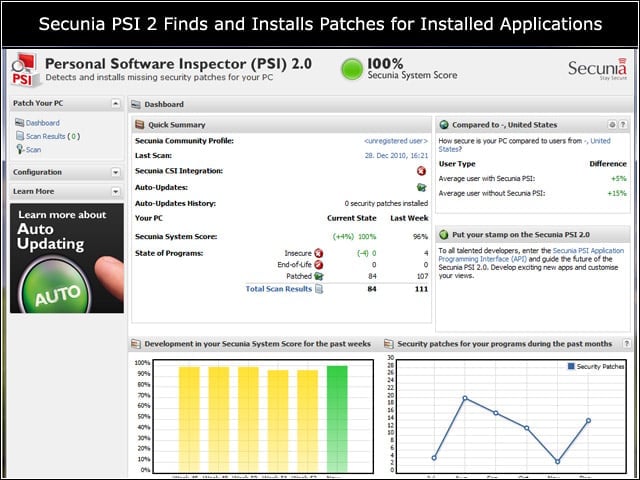Image resolution: width=640 pixels, height=480 pixels.
Task: Collapse the Patch Your PC section
Action: tap(116, 103)
